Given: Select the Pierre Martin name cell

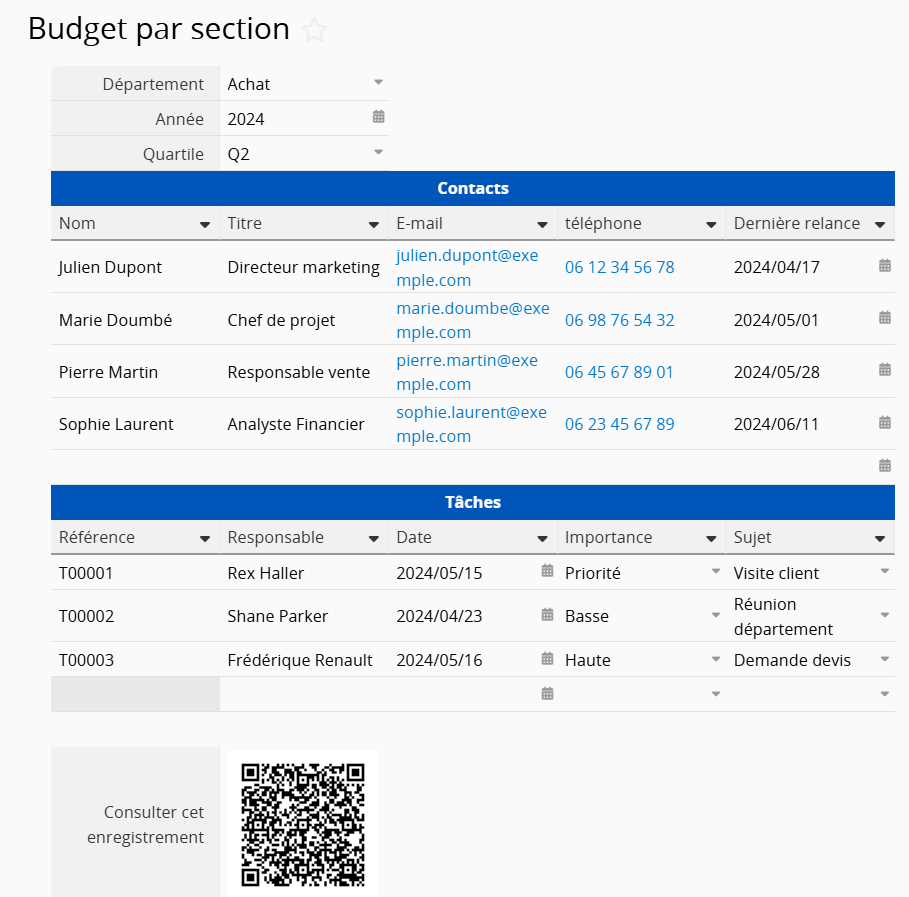Looking at the screenshot, I should pyautogui.click(x=135, y=372).
